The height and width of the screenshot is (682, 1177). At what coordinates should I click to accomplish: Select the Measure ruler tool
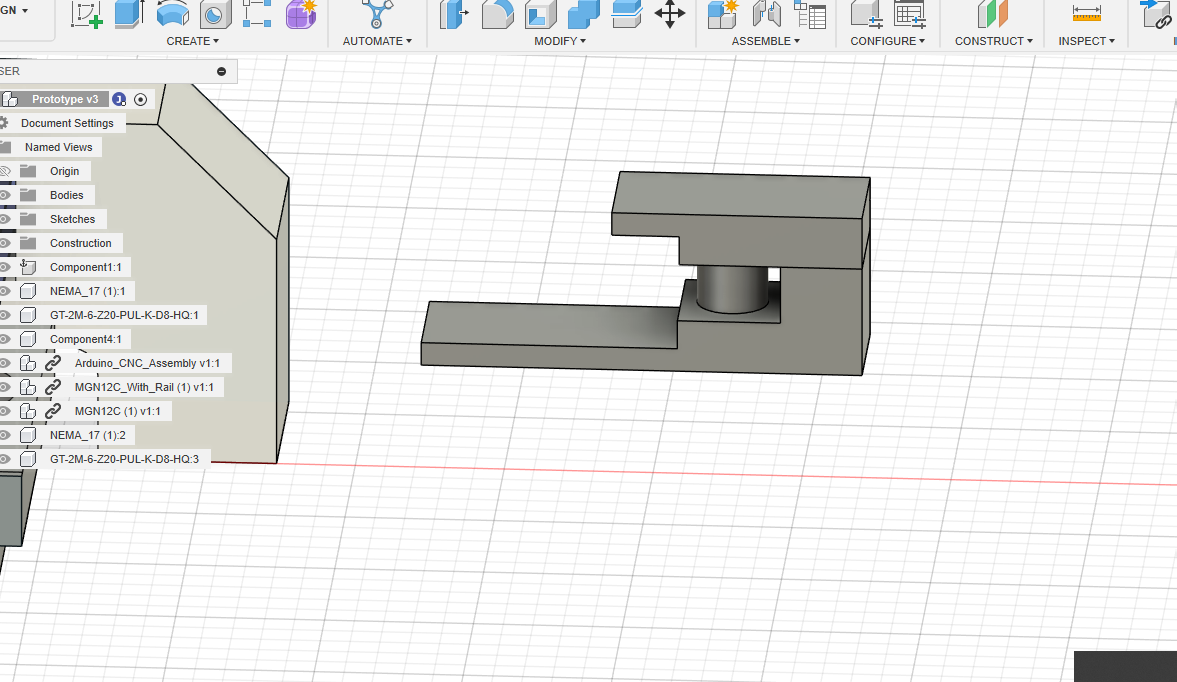pos(1086,14)
